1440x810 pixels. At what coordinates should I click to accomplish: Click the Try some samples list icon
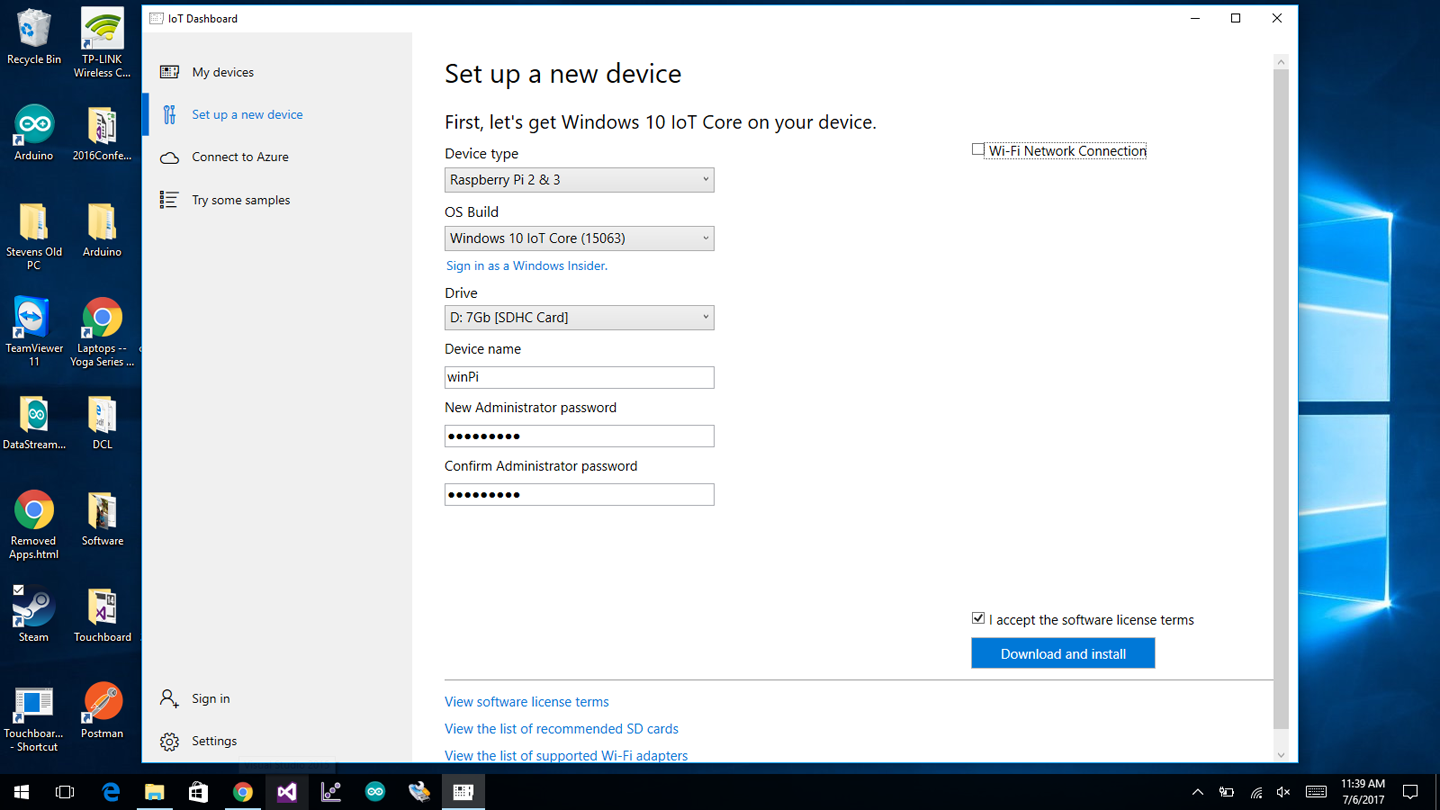coord(169,200)
